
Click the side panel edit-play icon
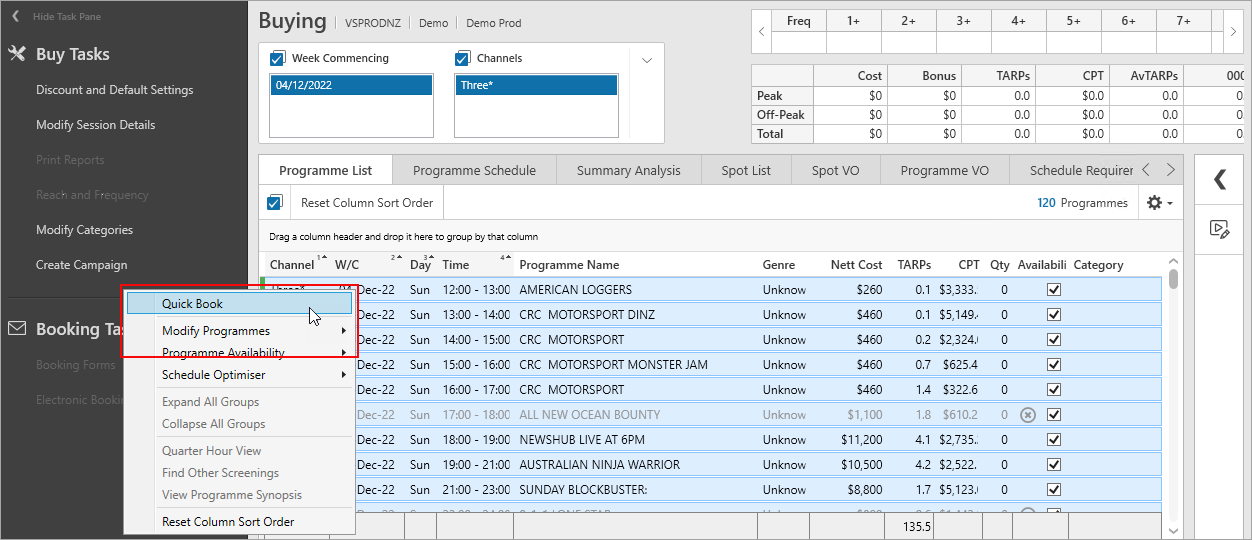1220,229
